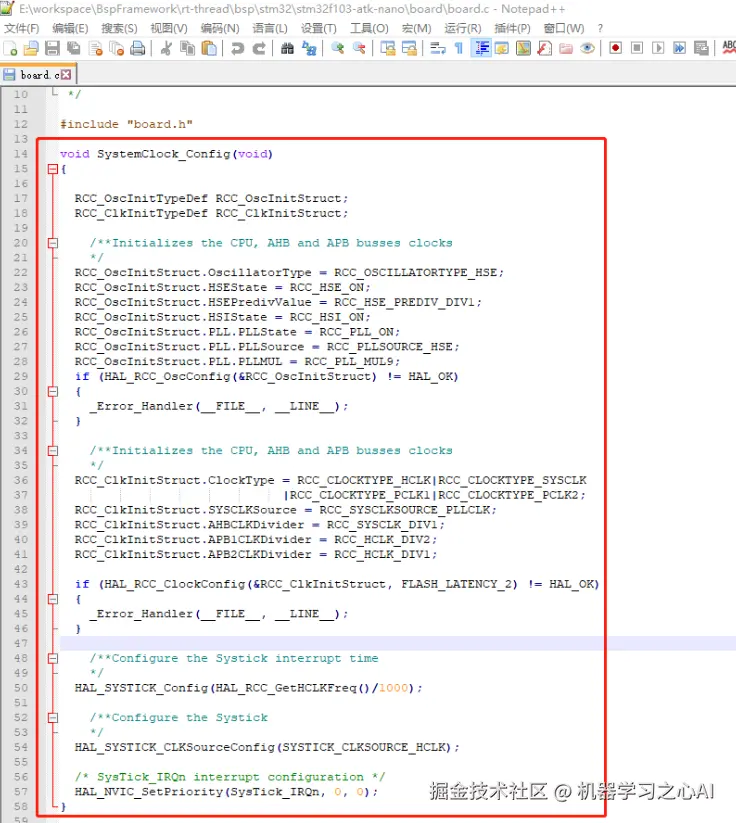
Task: Open Find with the binoculars icon
Action: tap(287, 48)
